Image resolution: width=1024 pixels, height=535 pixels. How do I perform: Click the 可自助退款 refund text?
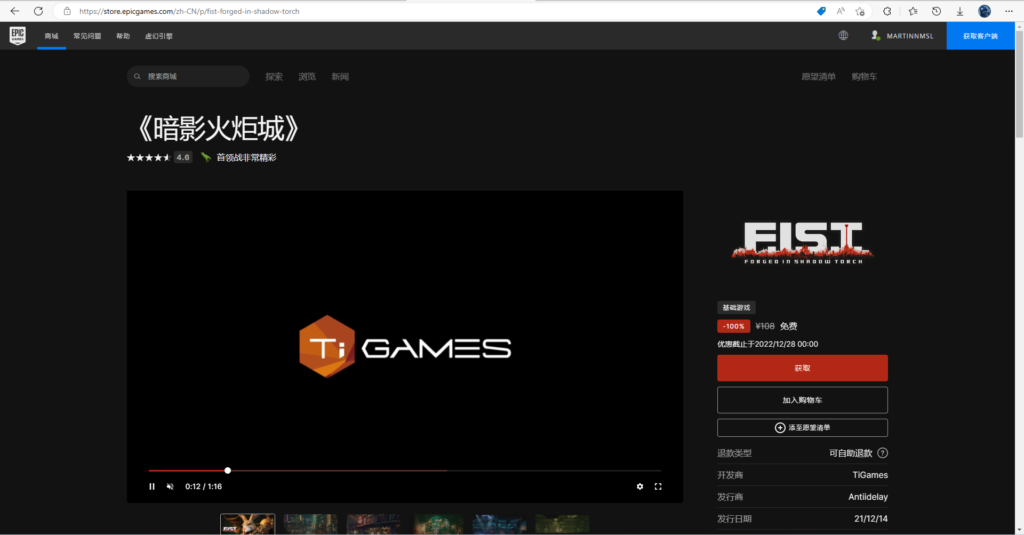coord(850,453)
